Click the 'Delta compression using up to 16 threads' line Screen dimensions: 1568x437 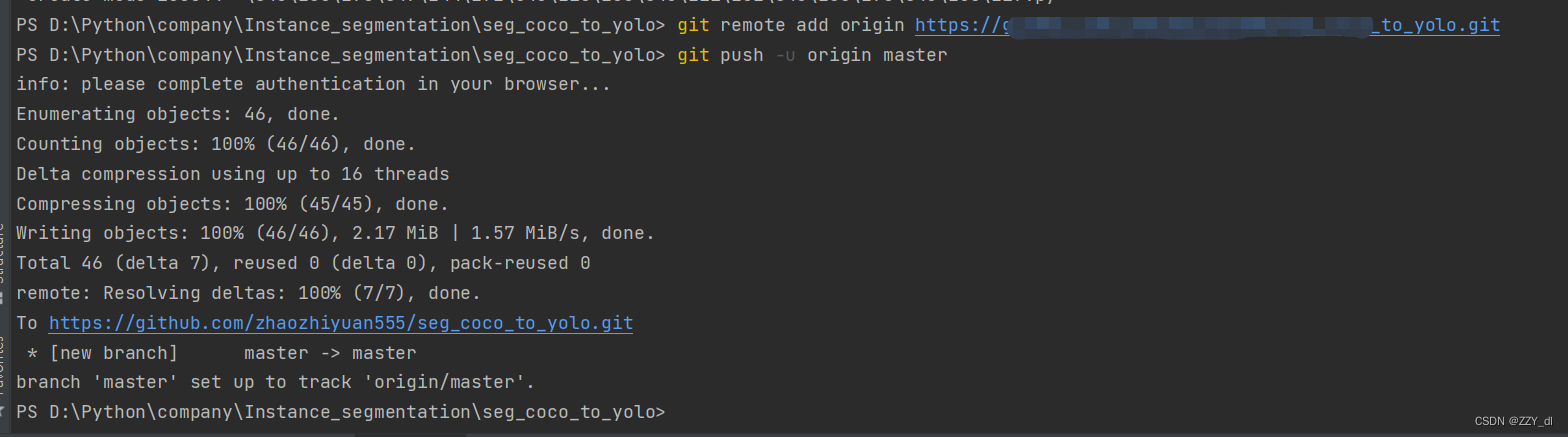click(232, 174)
